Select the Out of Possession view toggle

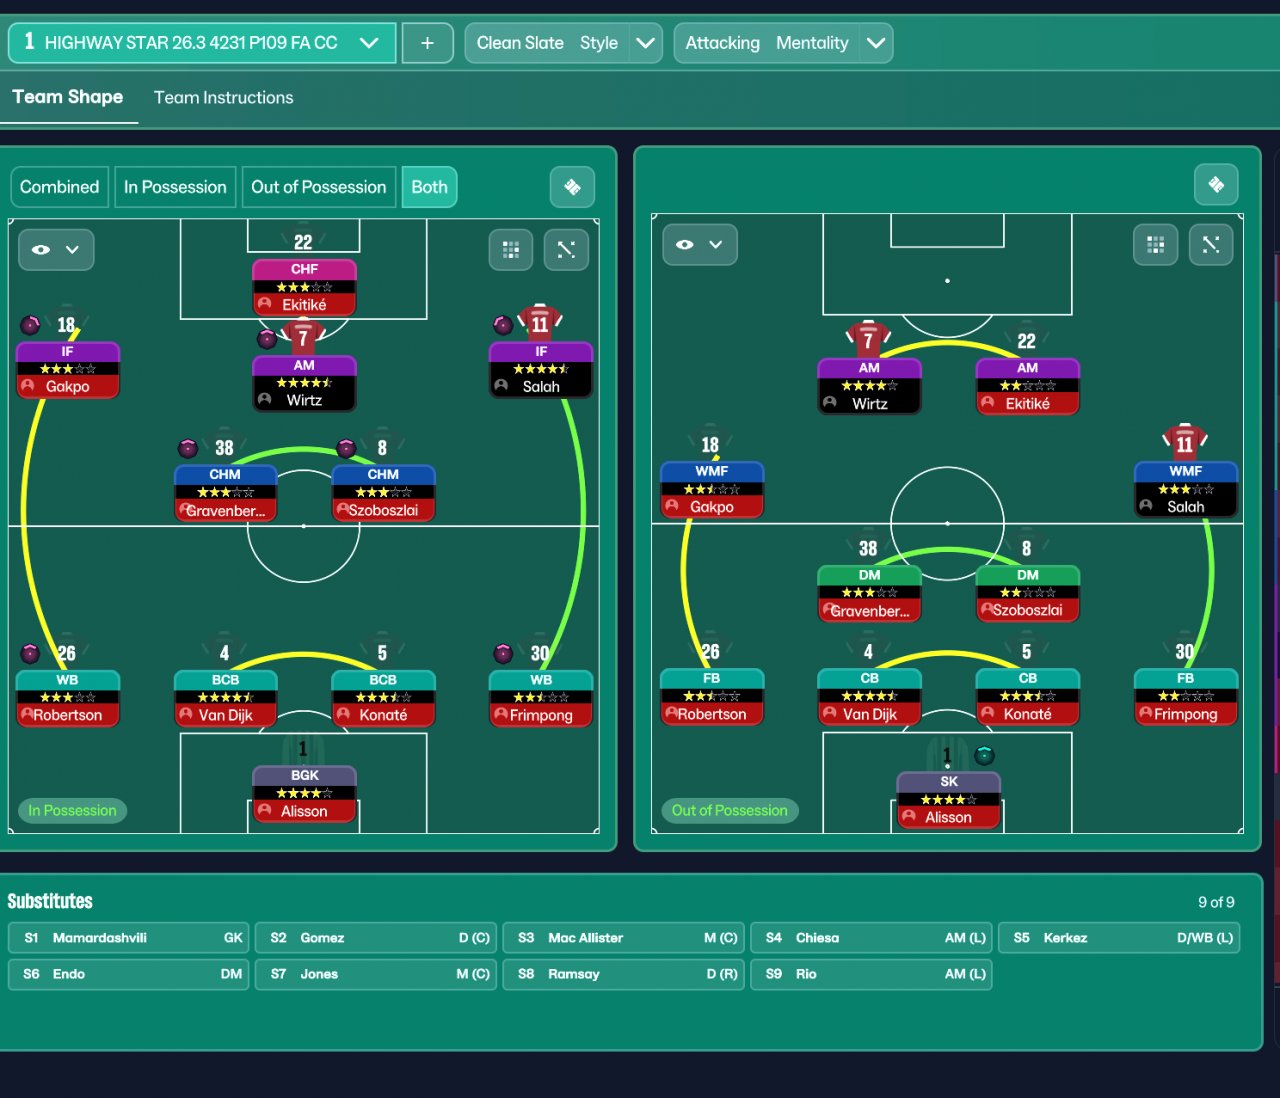(318, 187)
